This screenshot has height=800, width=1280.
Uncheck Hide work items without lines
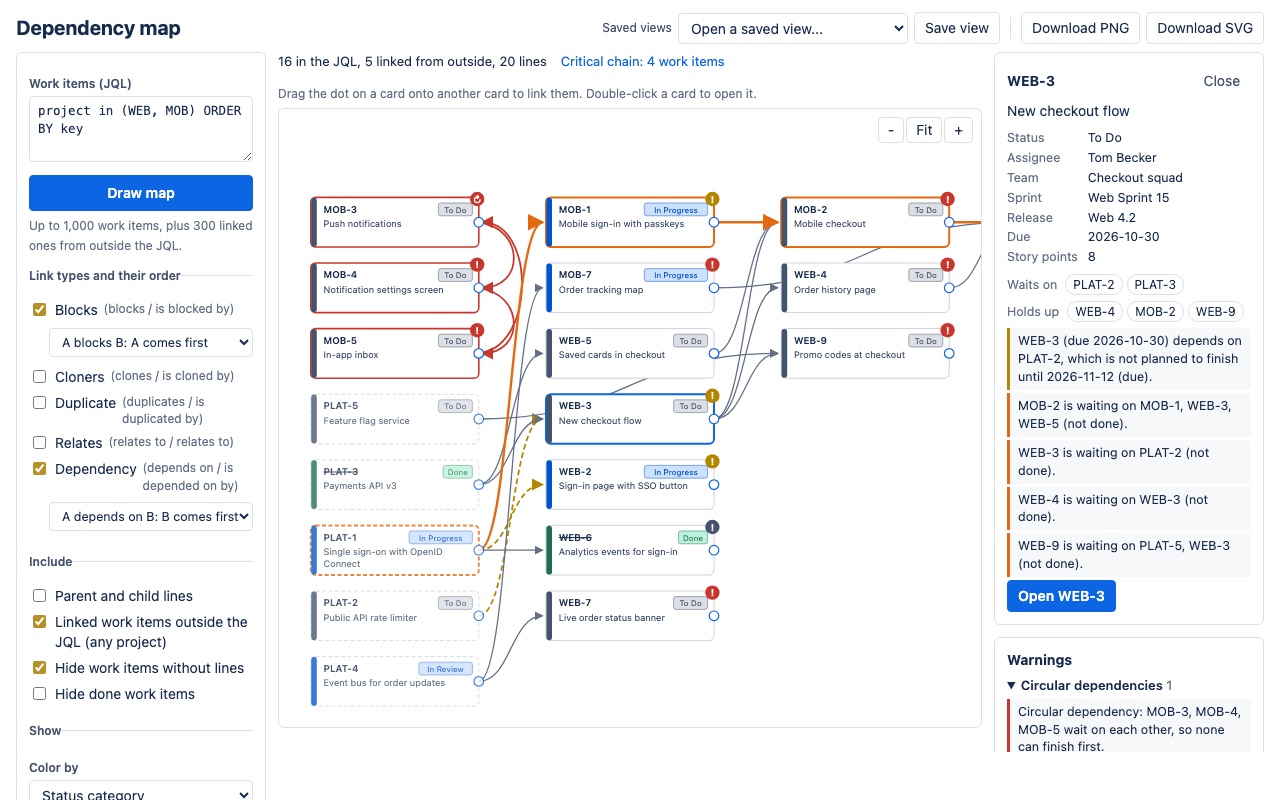pyautogui.click(x=40, y=668)
